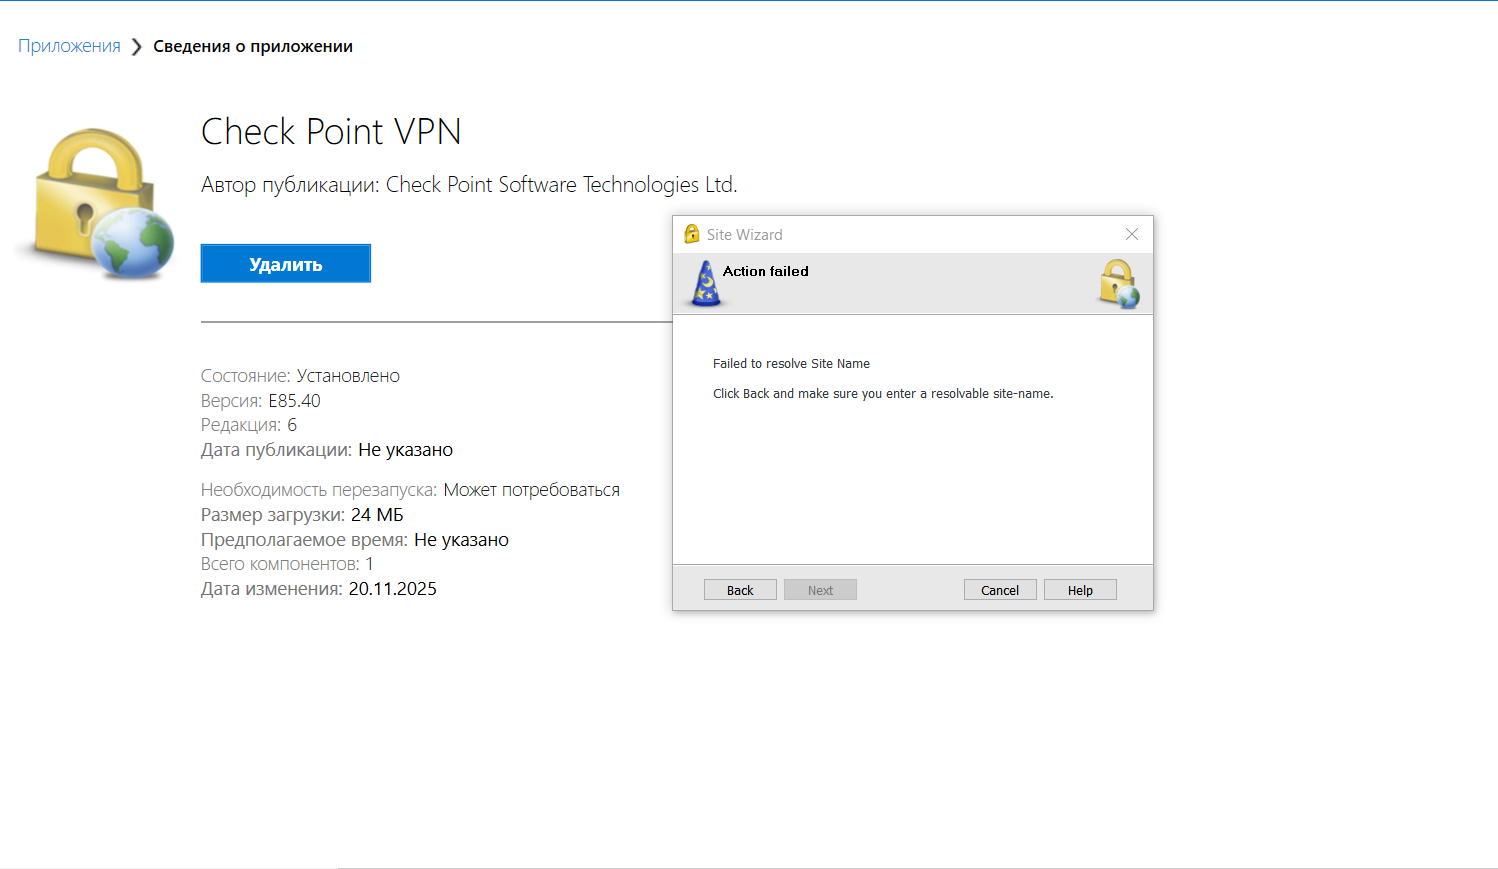Click the wizard hat icon in Site Wizard
Screen dimensions: 1498x869
pyautogui.click(x=706, y=283)
